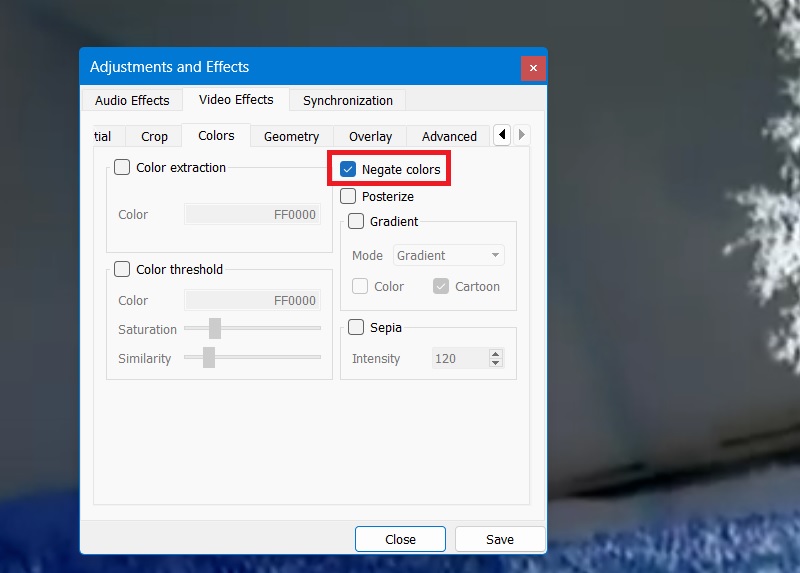The width and height of the screenshot is (800, 573).
Task: Select the Video Effects tab
Action: point(236,99)
